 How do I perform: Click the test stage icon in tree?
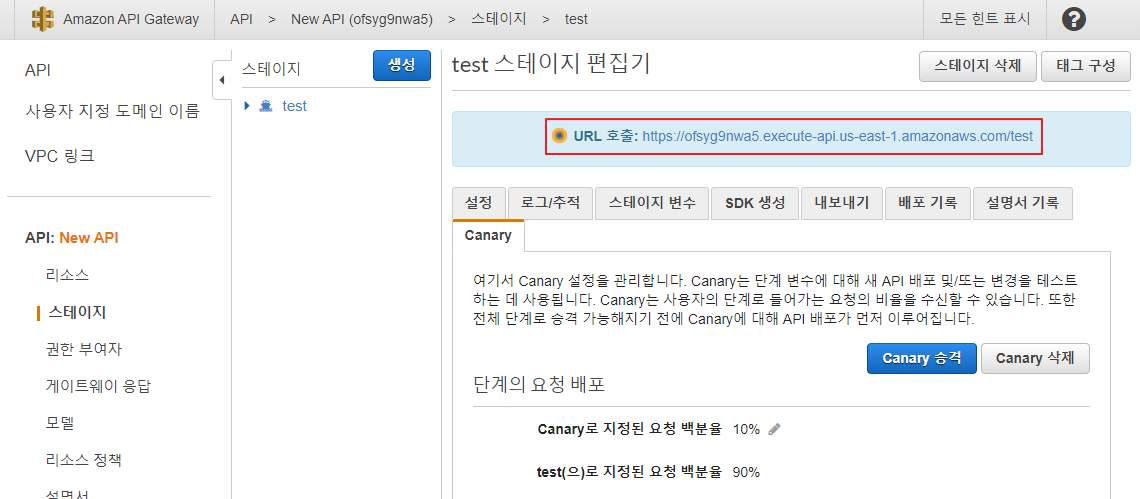point(266,106)
